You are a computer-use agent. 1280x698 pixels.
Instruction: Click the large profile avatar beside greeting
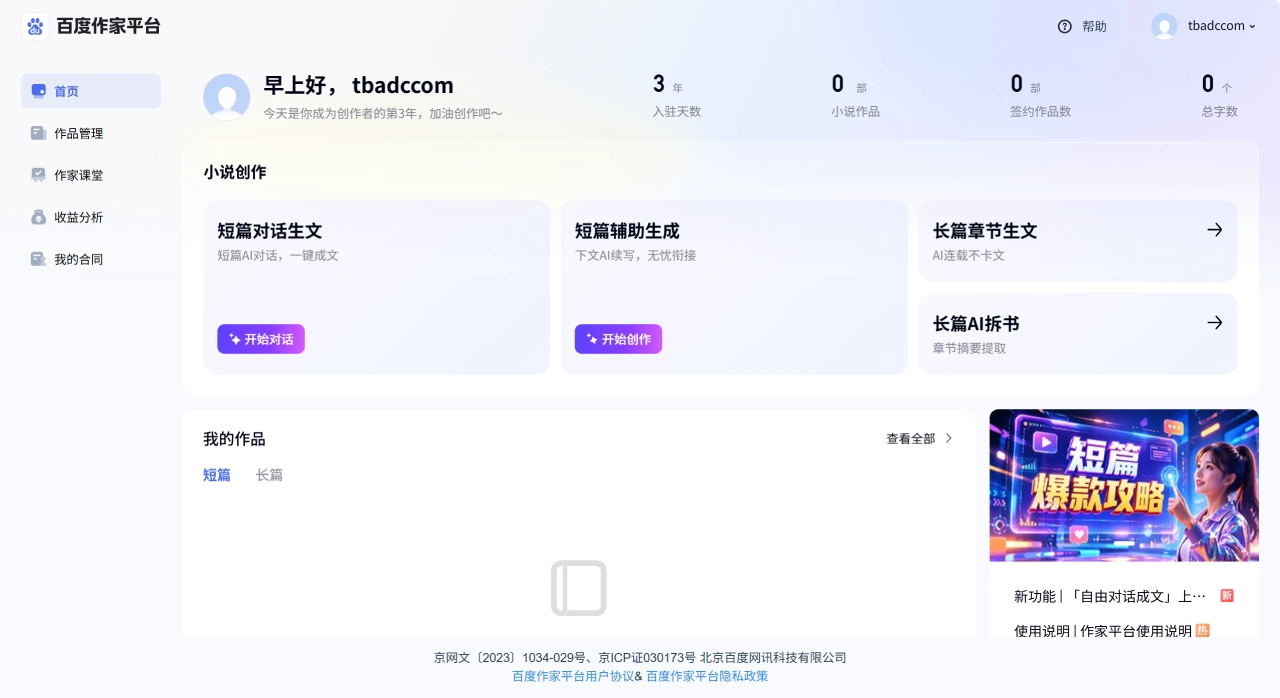click(227, 97)
